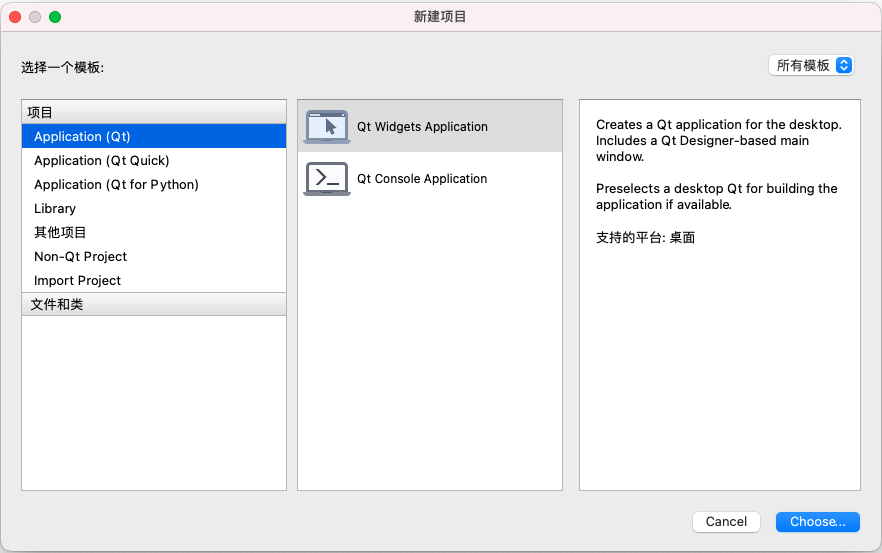Select Qt Console Application template label

coord(422,179)
